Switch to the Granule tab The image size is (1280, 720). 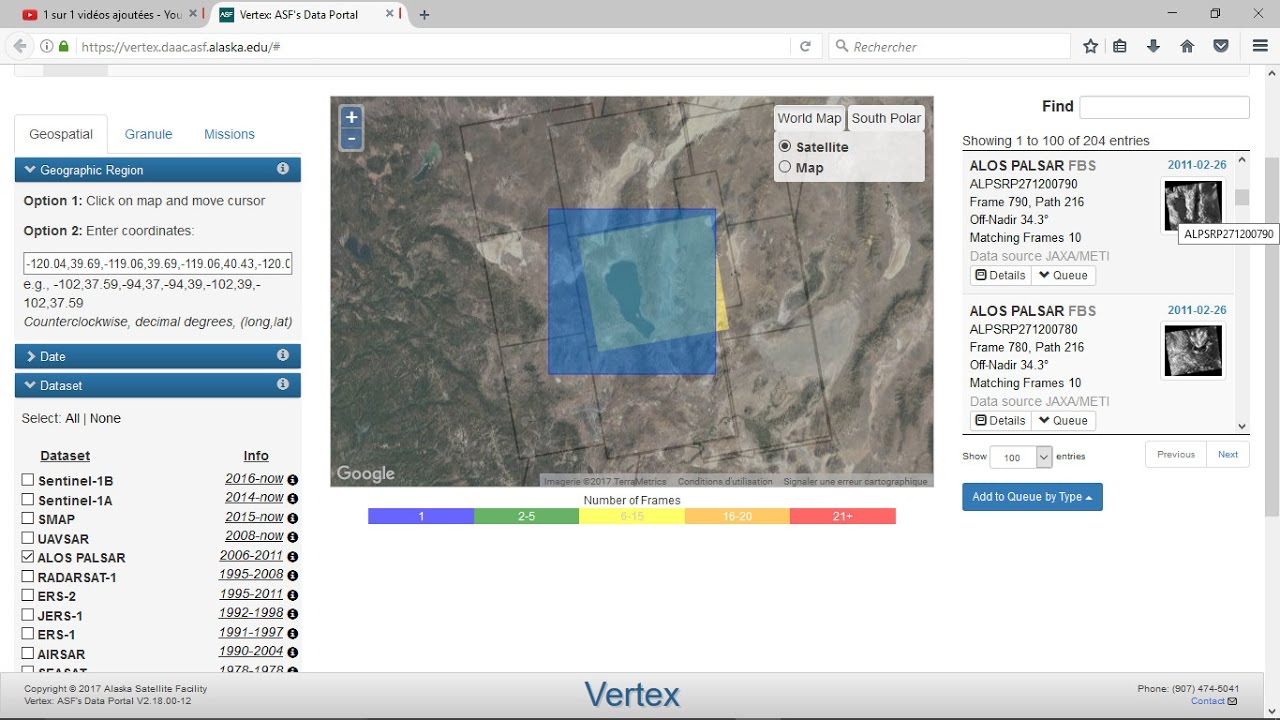point(149,134)
